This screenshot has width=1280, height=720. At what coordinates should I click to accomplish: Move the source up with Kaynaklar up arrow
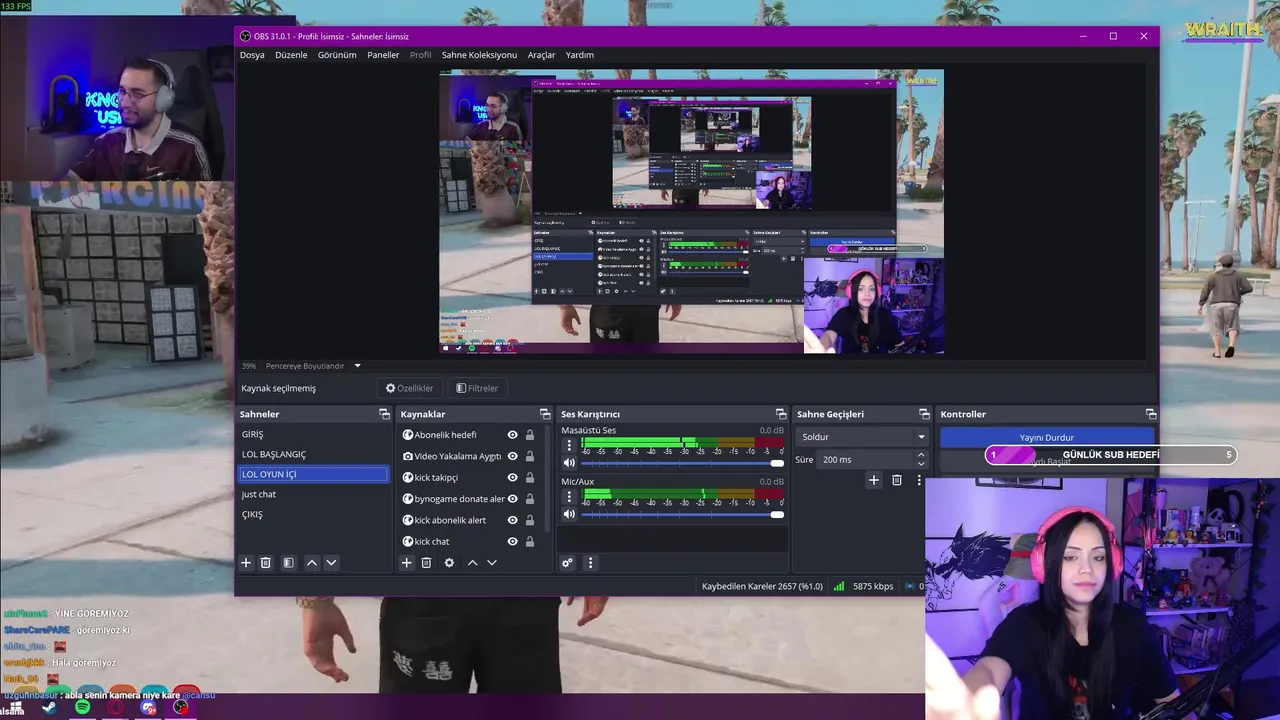click(x=473, y=563)
